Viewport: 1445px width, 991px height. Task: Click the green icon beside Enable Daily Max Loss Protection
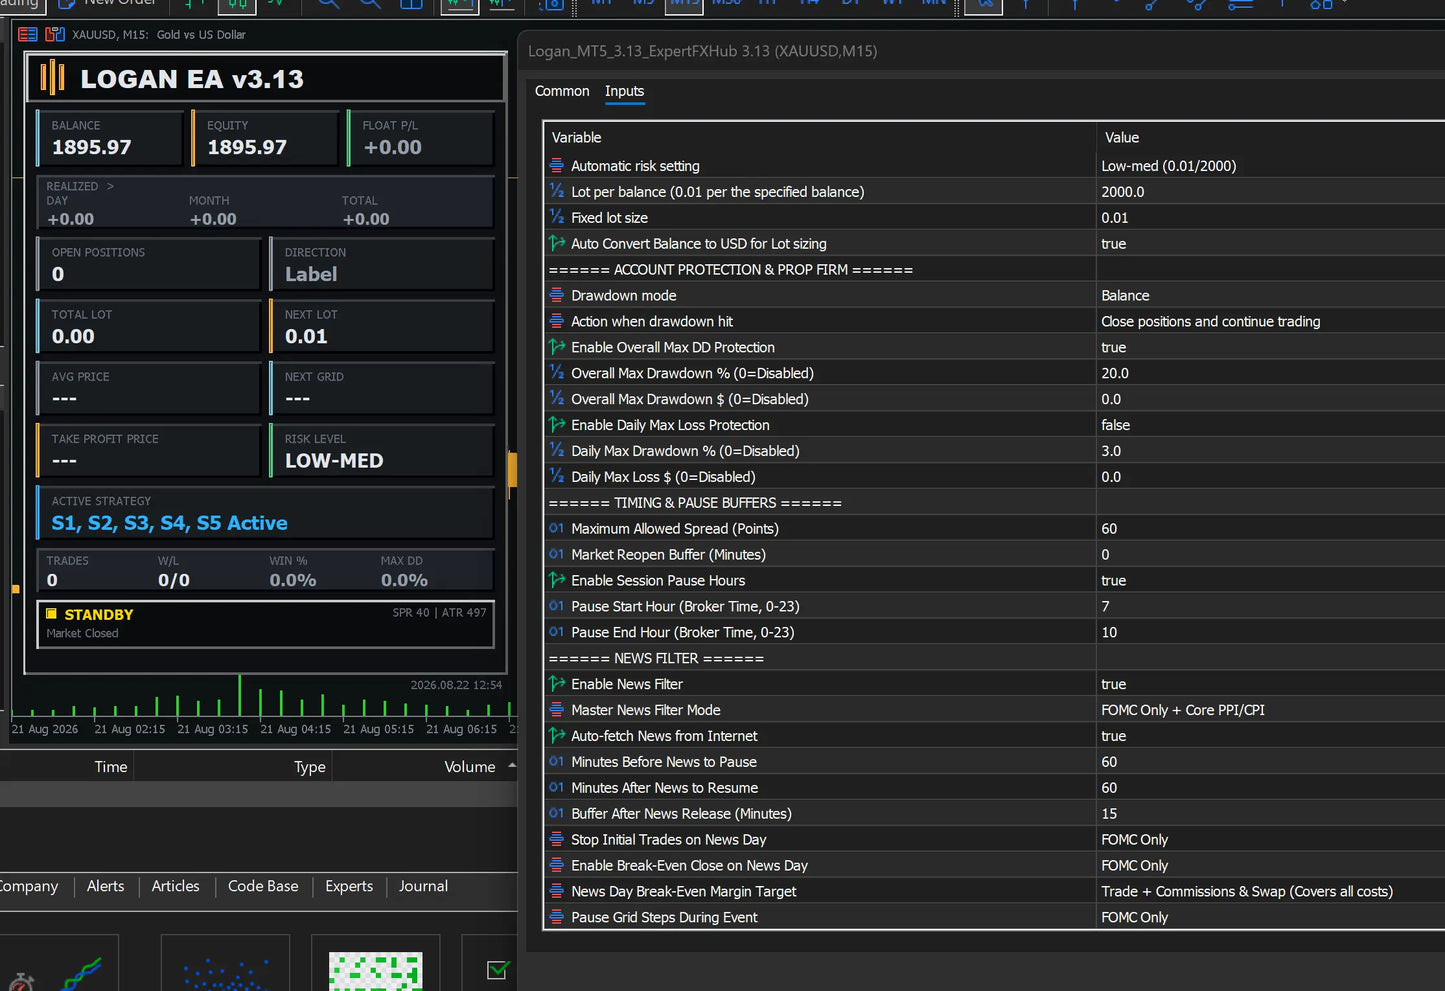pos(557,424)
